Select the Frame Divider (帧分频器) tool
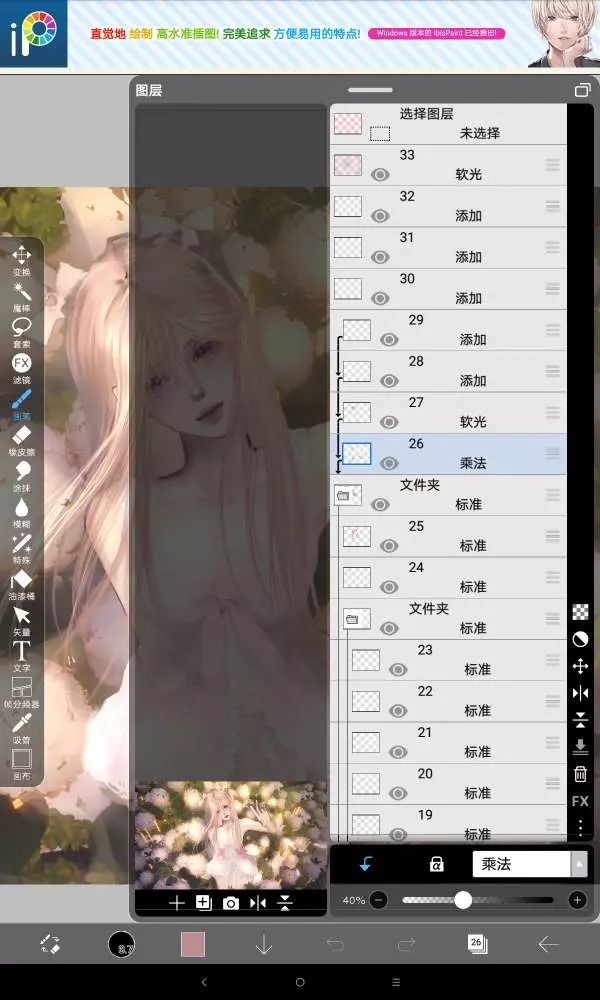 pyautogui.click(x=22, y=693)
